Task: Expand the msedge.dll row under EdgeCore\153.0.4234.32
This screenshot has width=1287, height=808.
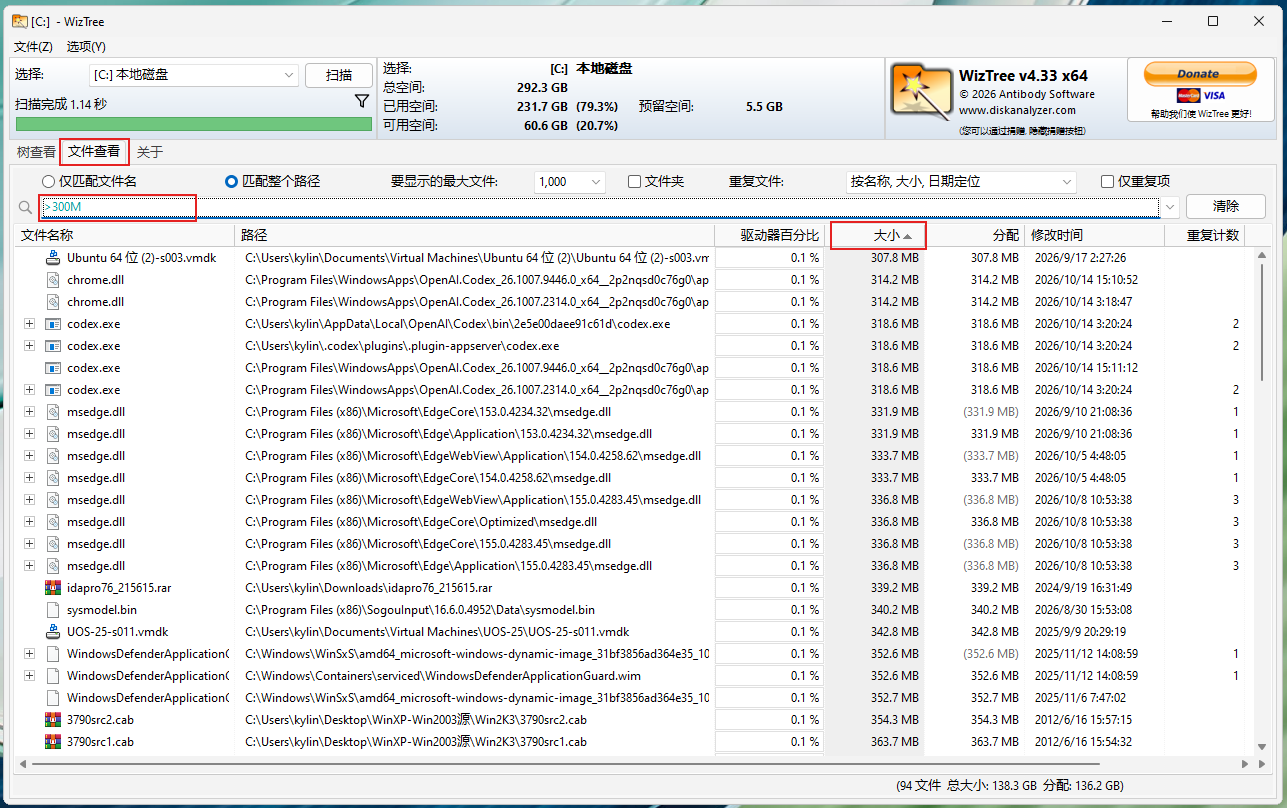Action: [x=29, y=411]
